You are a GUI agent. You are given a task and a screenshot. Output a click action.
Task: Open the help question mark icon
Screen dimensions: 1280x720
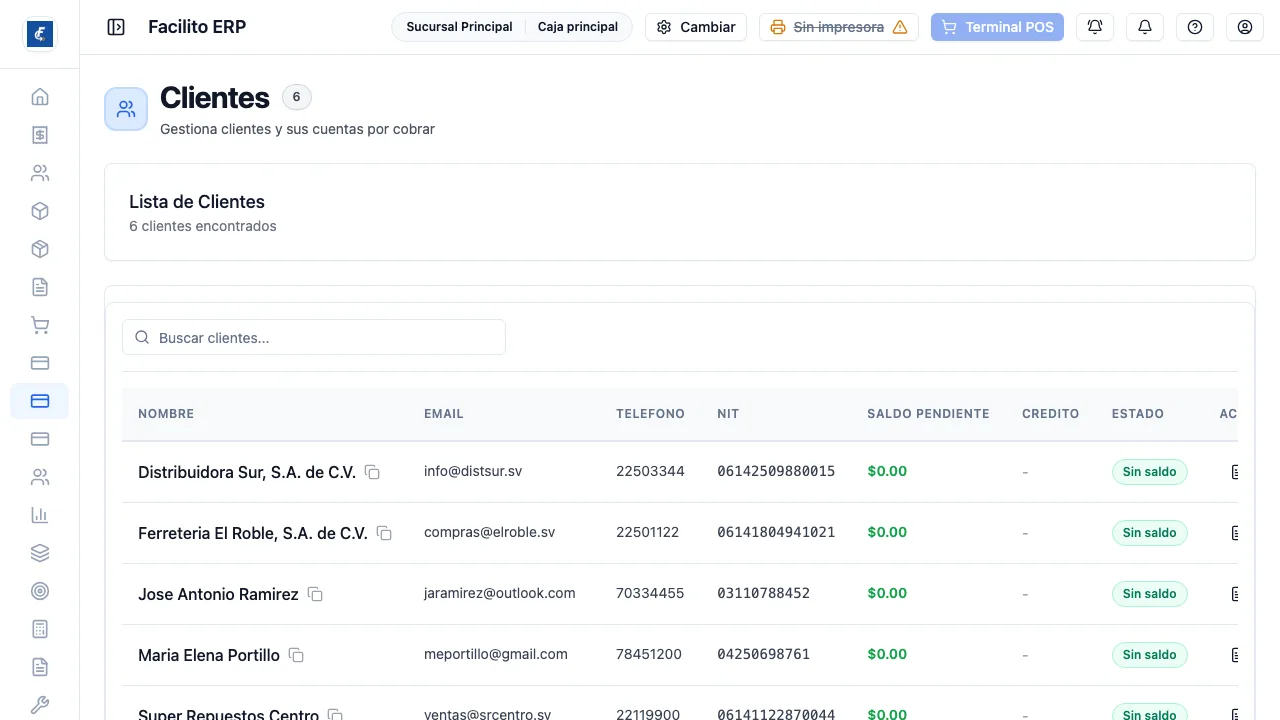pos(1195,27)
